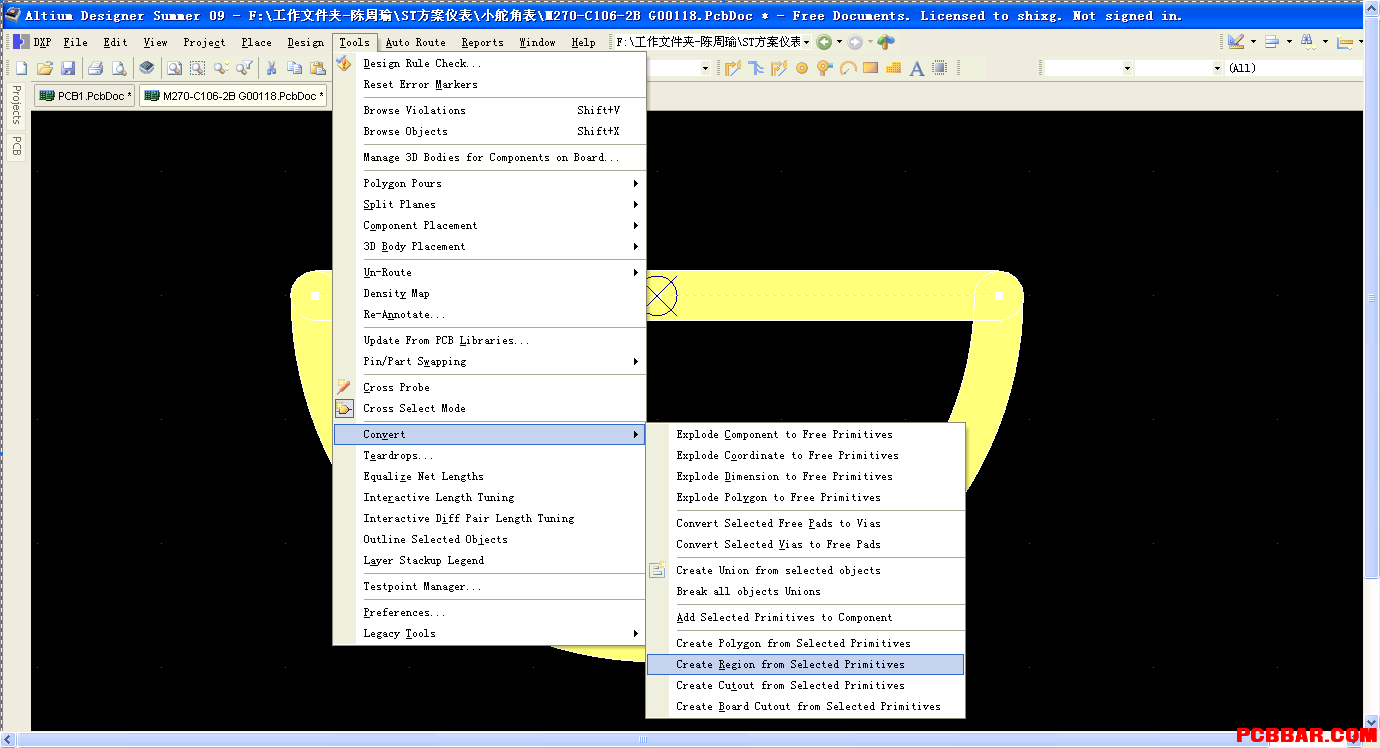Click the Print icon in toolbar
This screenshot has height=748, width=1380.
click(x=96, y=68)
